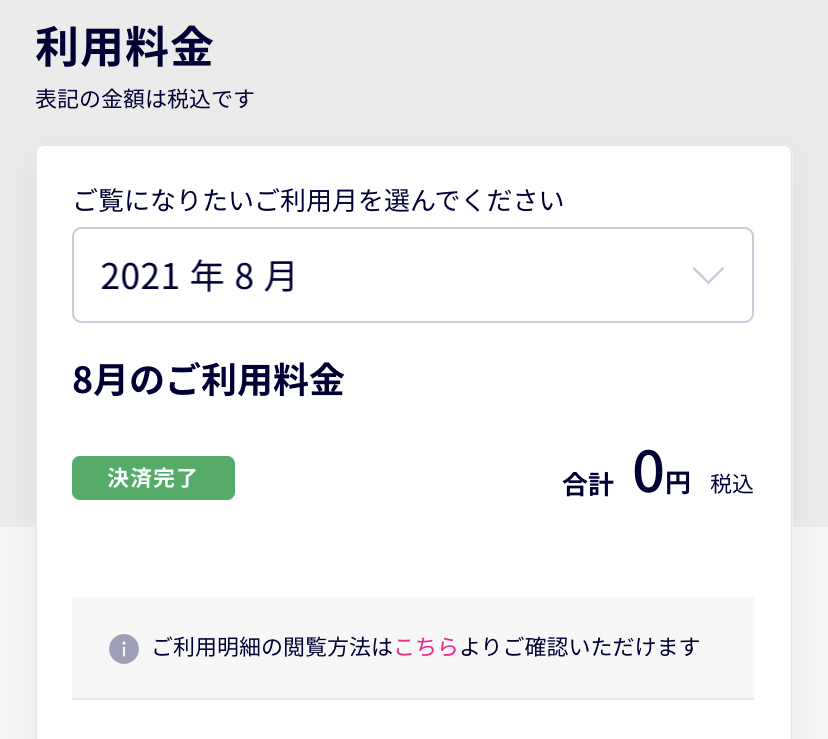
Task: Click the info icon beside usage notice
Action: (x=122, y=648)
